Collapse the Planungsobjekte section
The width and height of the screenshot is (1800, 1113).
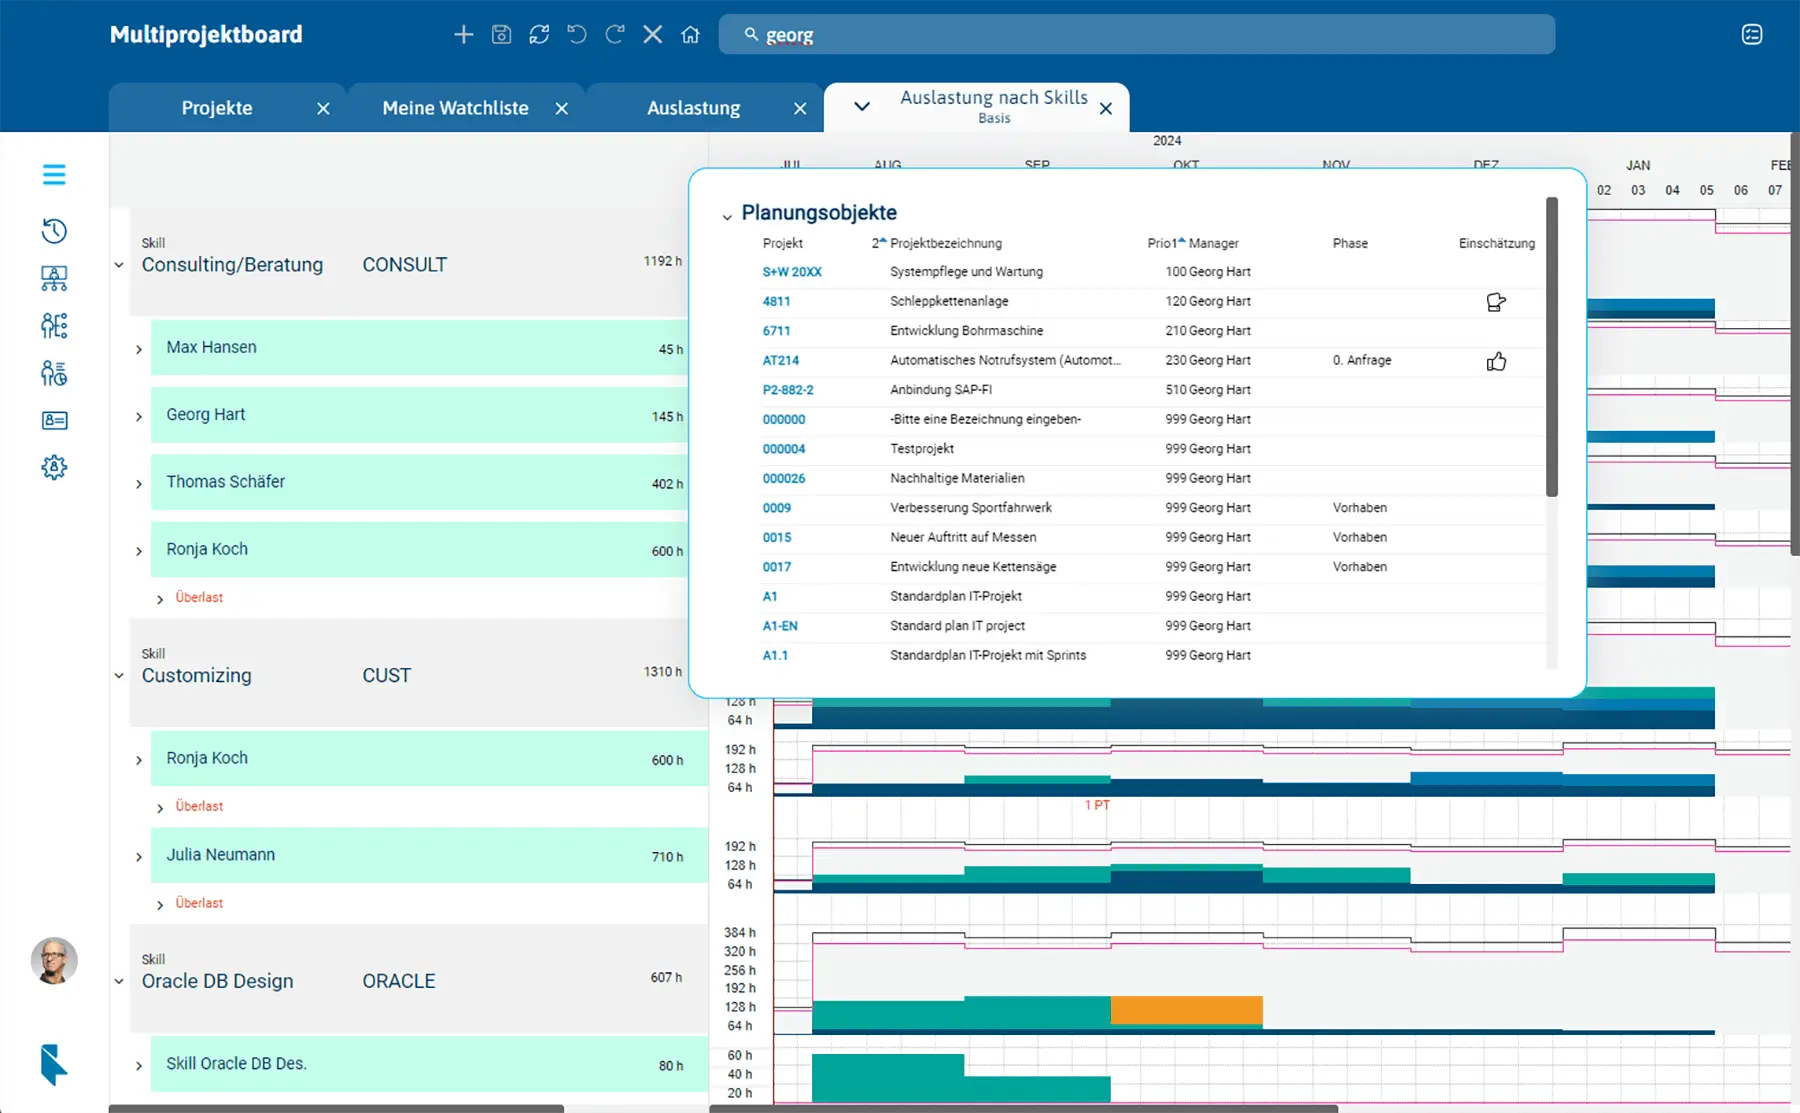click(x=727, y=215)
